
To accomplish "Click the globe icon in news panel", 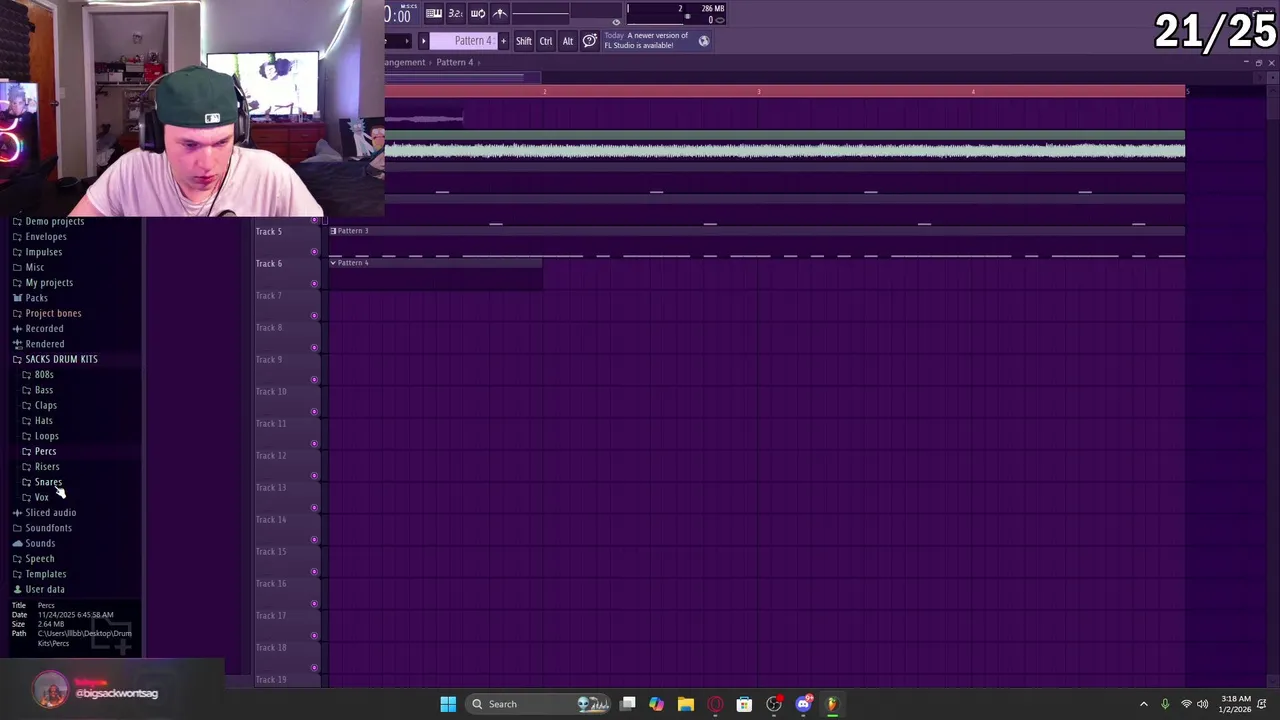I will click(704, 41).
